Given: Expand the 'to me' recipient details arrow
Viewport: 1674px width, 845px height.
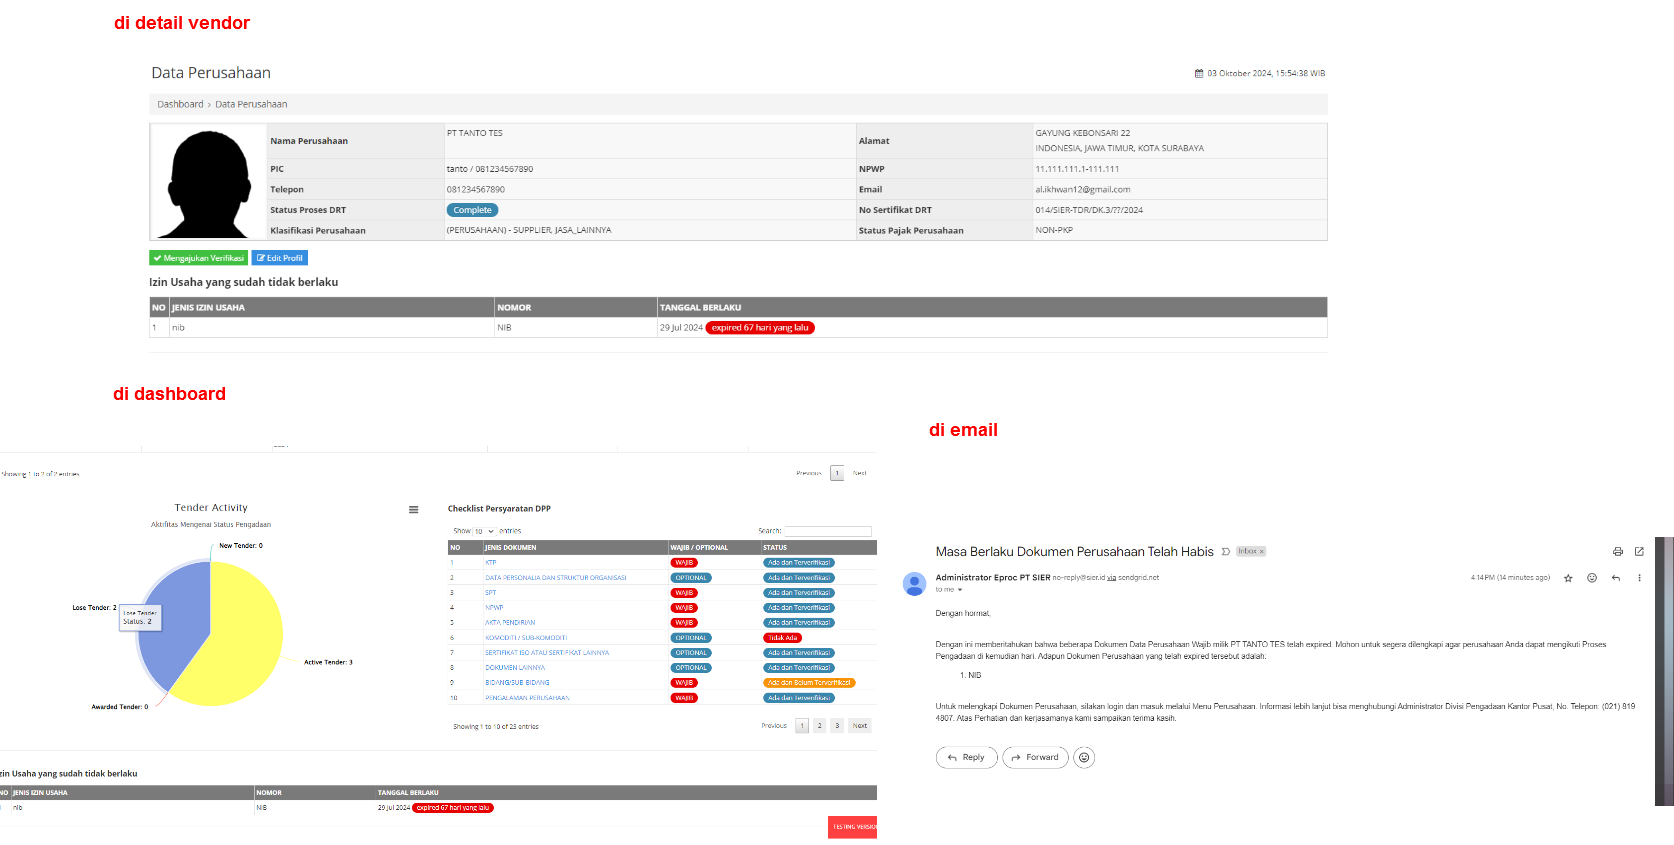Looking at the screenshot, I should (960, 590).
